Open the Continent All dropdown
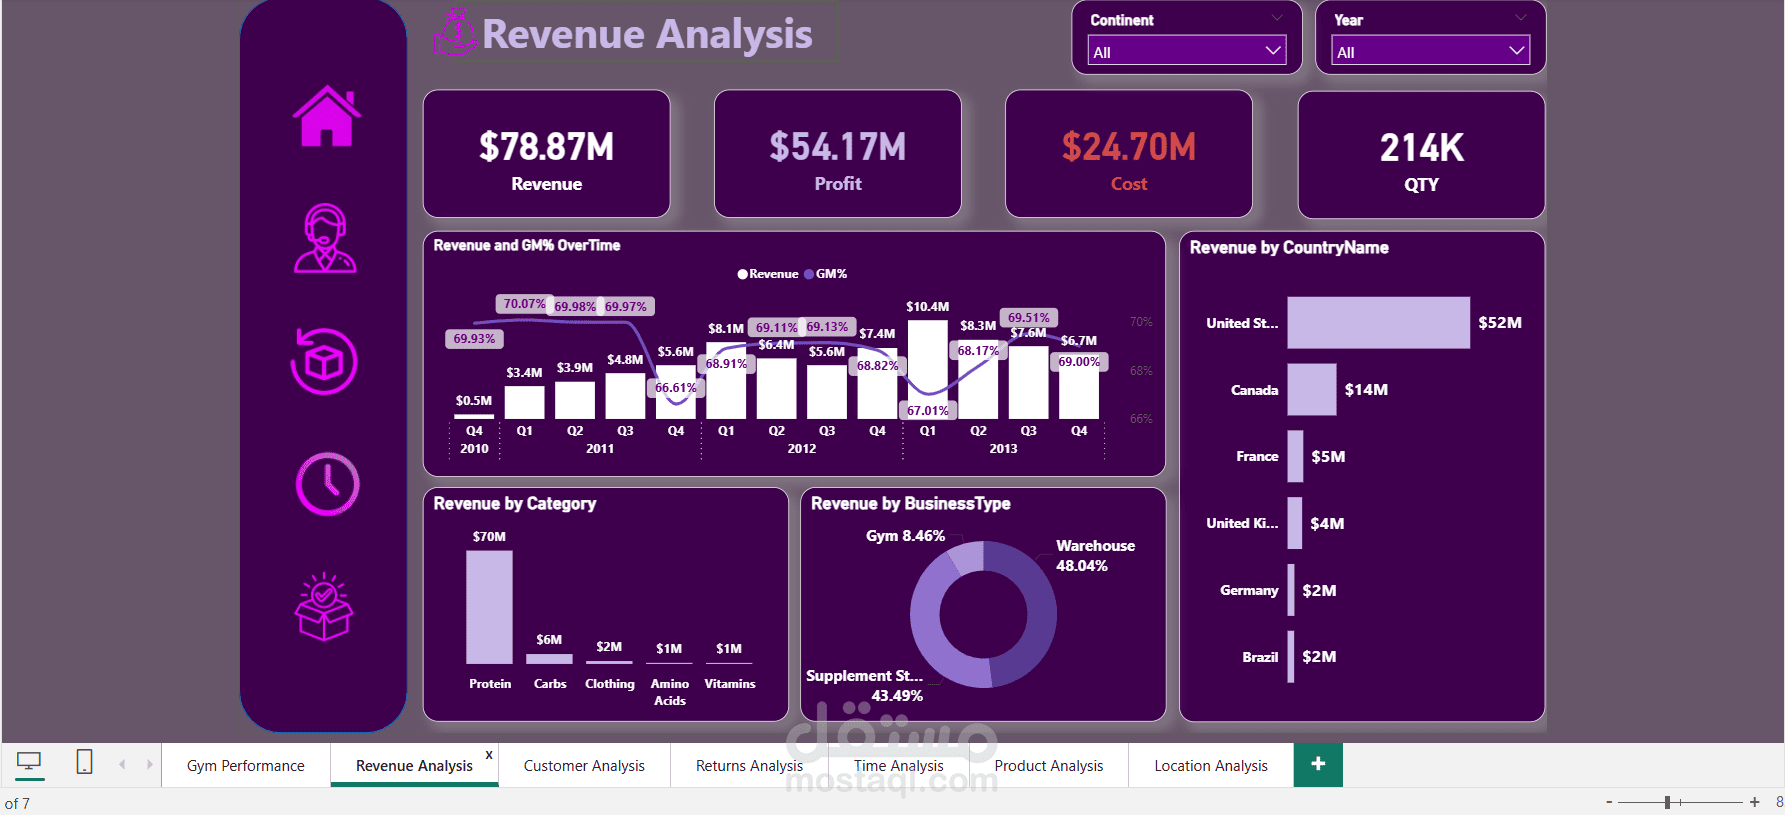The height and width of the screenshot is (815, 1785). click(1187, 51)
